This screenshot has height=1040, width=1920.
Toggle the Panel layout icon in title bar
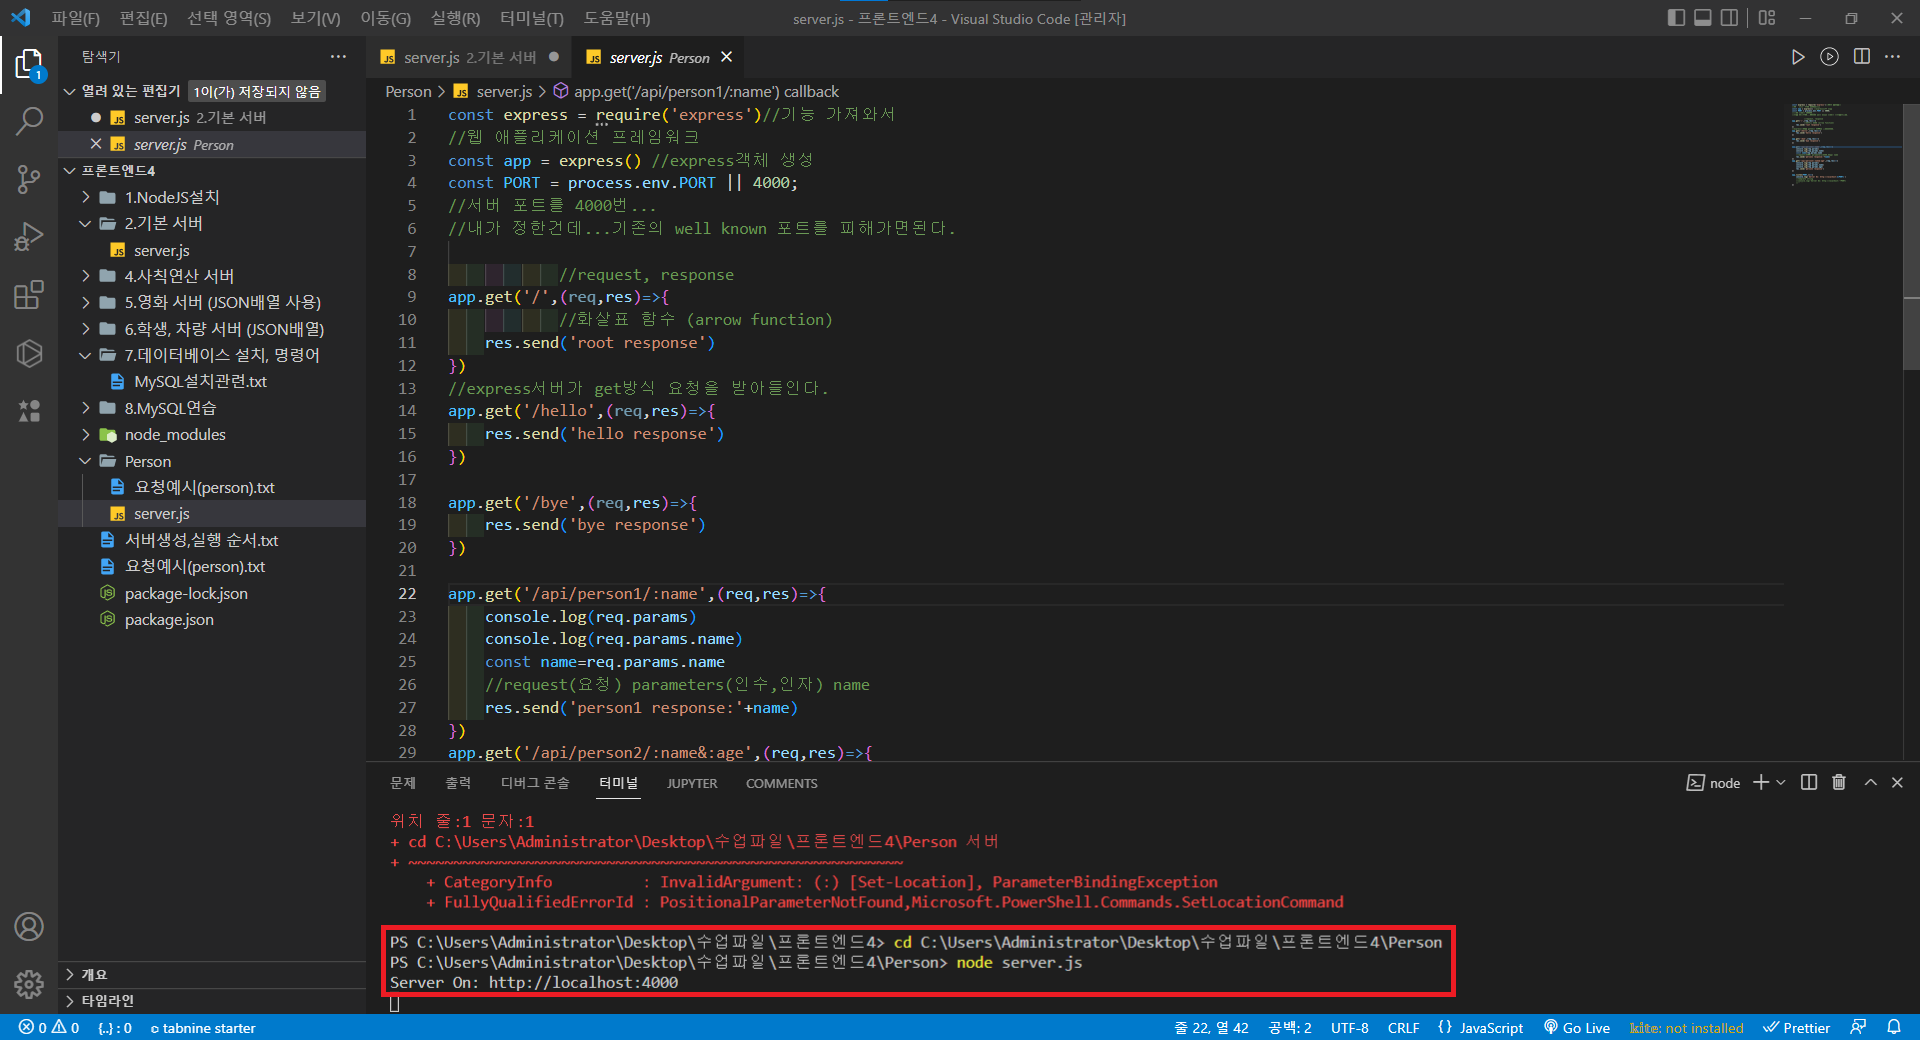(x=1703, y=18)
